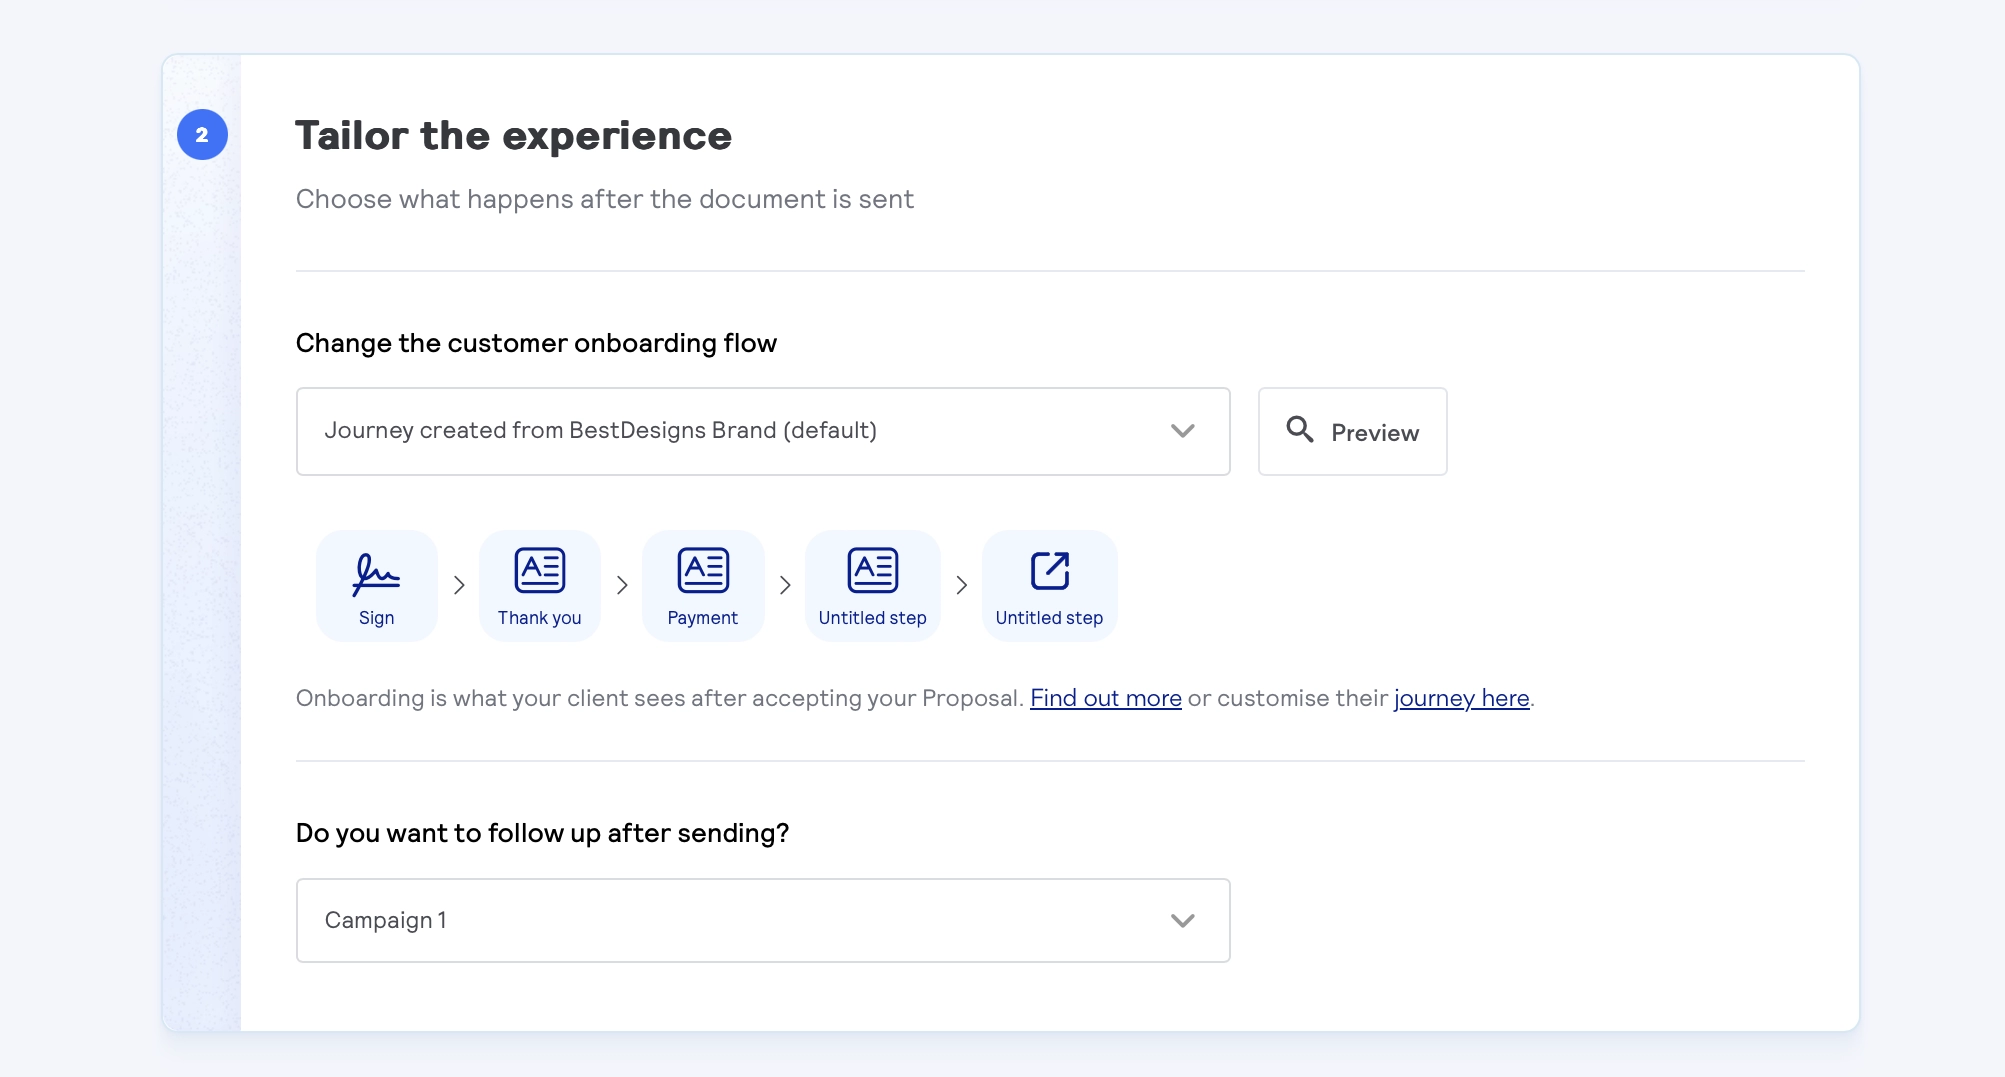
Task: Click the Campaign 1 field text
Action: tap(385, 920)
